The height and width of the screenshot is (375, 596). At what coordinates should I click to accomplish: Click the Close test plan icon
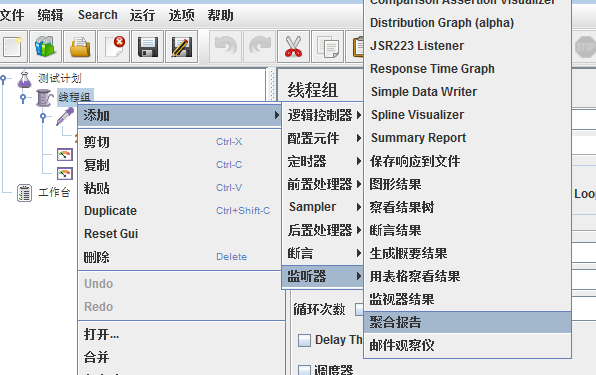[114, 47]
